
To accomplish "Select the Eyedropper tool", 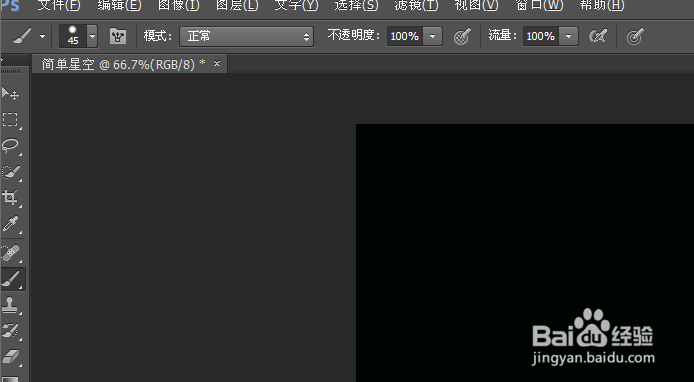I will pos(10,224).
